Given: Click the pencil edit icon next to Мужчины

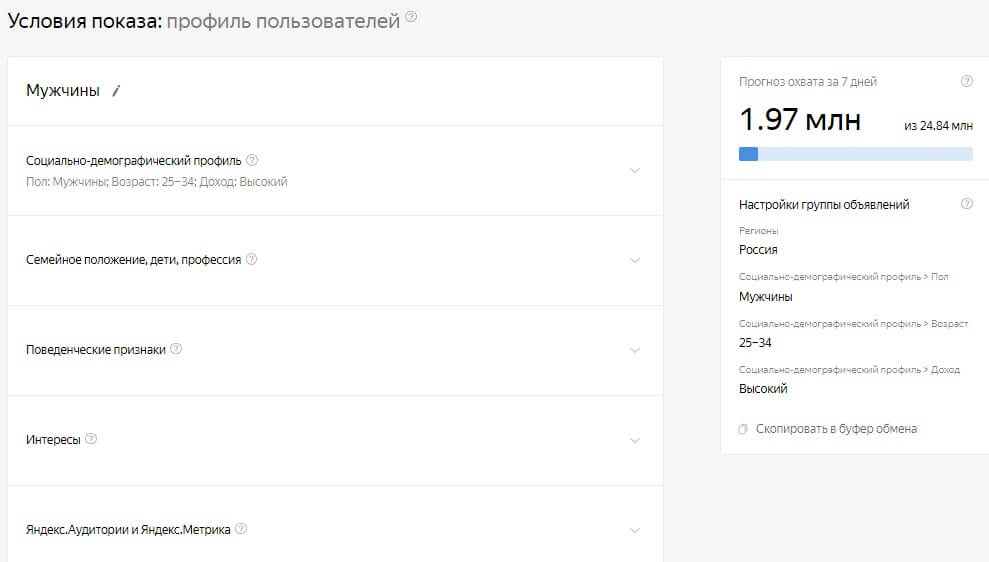Looking at the screenshot, I should pos(116,91).
